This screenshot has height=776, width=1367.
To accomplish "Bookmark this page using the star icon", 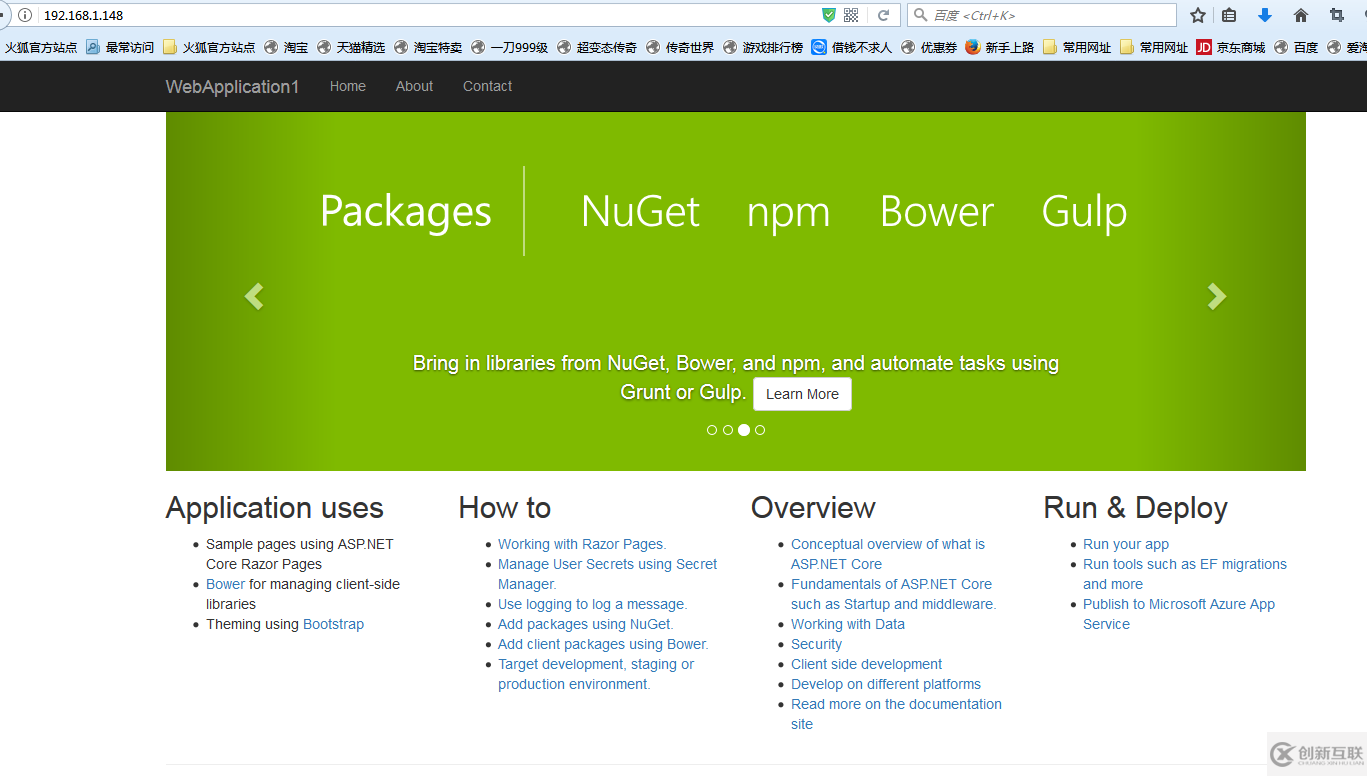I will (x=1197, y=15).
